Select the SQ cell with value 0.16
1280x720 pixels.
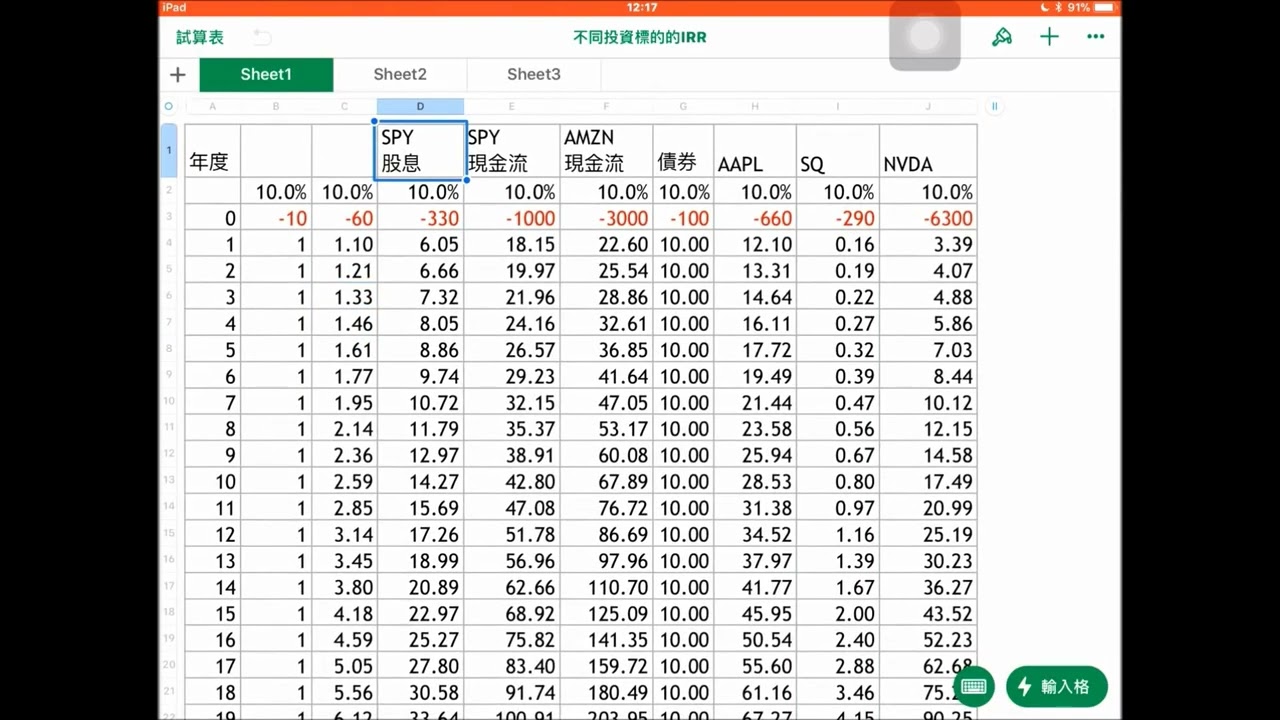point(838,244)
